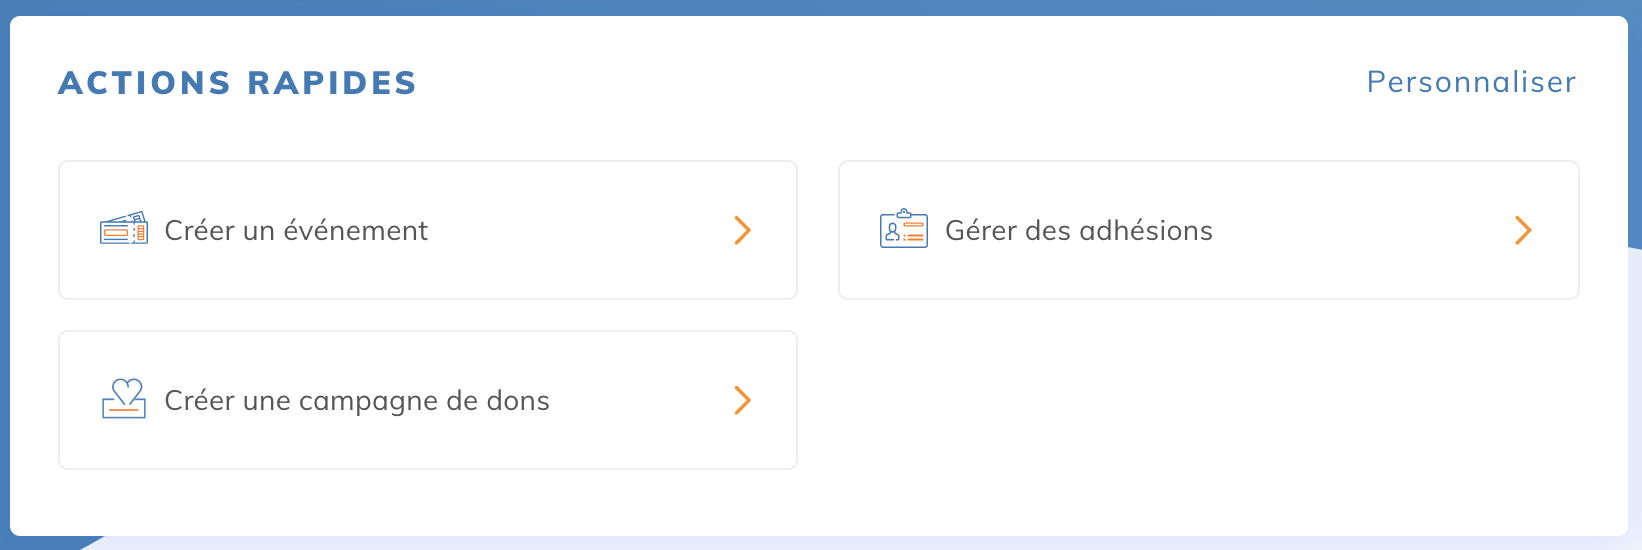
Task: Click the heart donation box icon
Action: (124, 399)
